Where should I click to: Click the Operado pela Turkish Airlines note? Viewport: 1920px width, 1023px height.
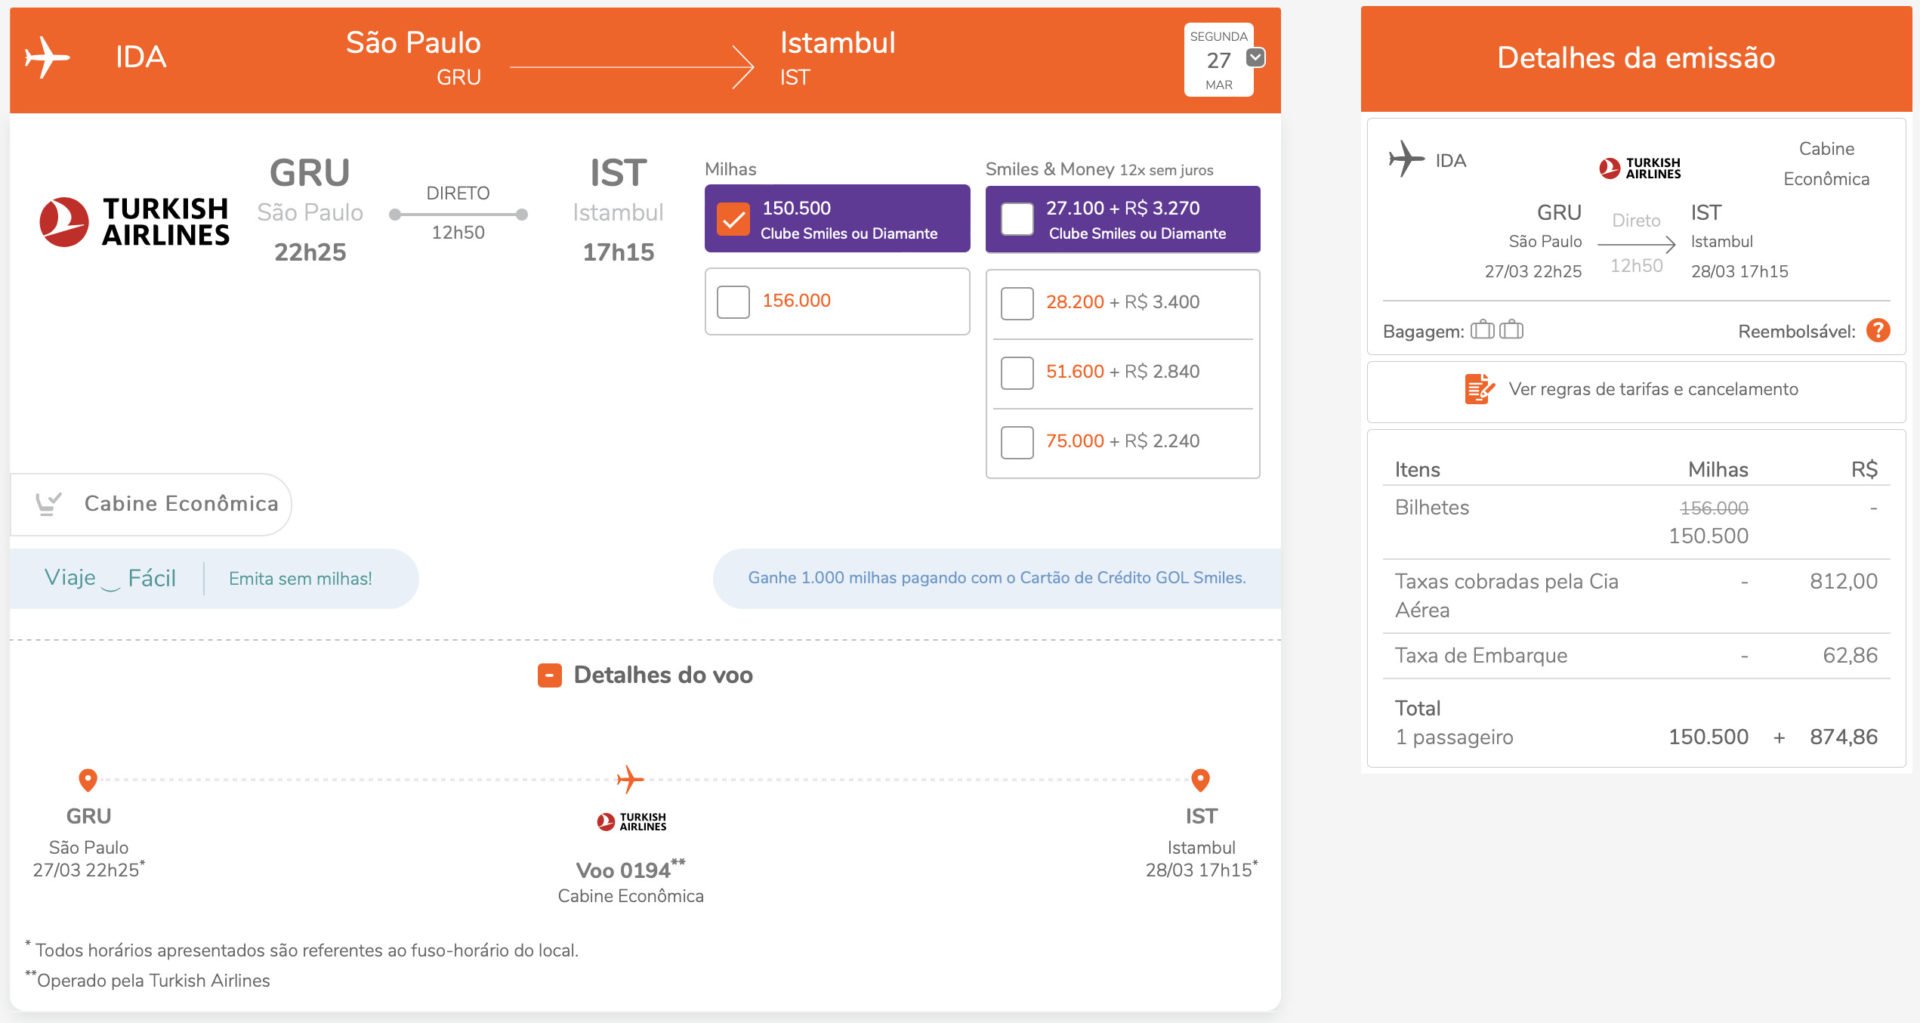(148, 980)
